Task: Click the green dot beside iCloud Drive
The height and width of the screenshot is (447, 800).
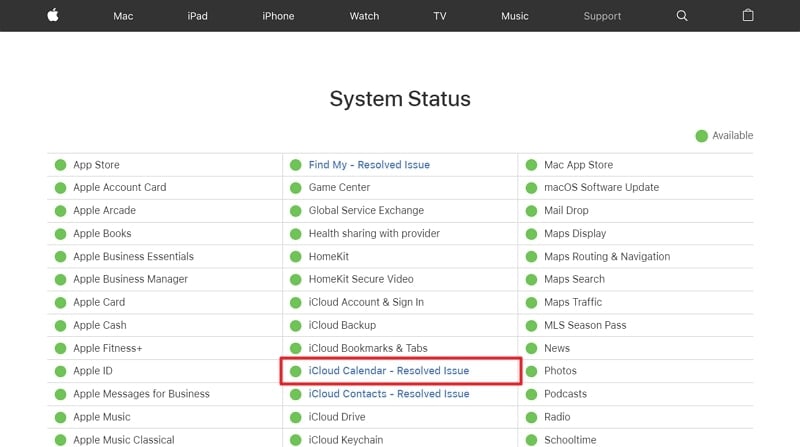Action: (296, 417)
